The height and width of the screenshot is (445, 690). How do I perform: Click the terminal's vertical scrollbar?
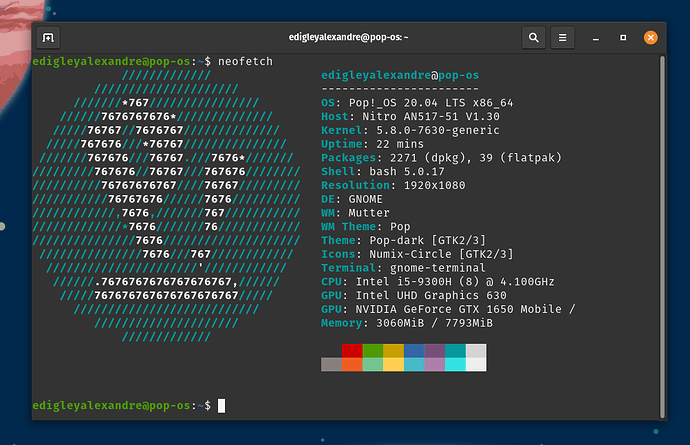[x=662, y=237]
